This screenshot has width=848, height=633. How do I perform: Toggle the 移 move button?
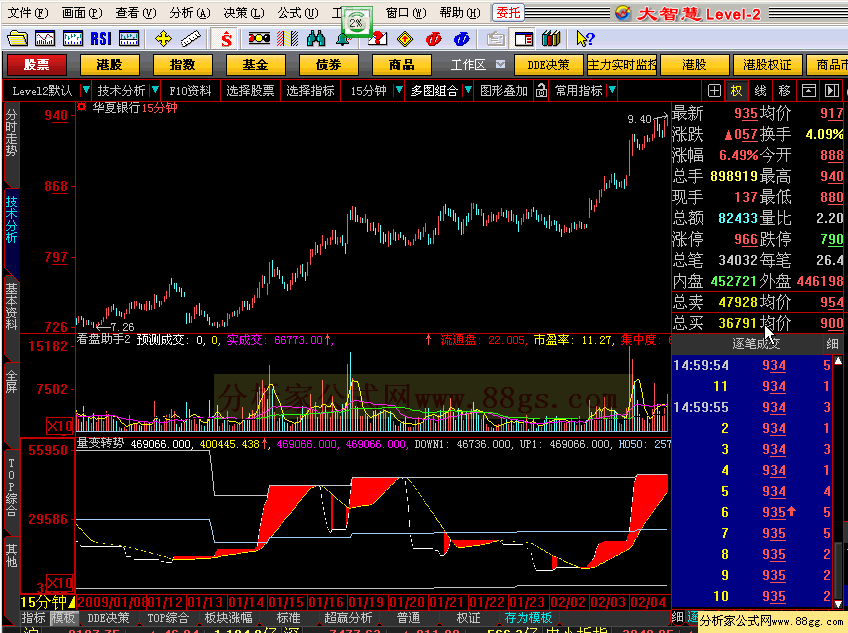(784, 90)
